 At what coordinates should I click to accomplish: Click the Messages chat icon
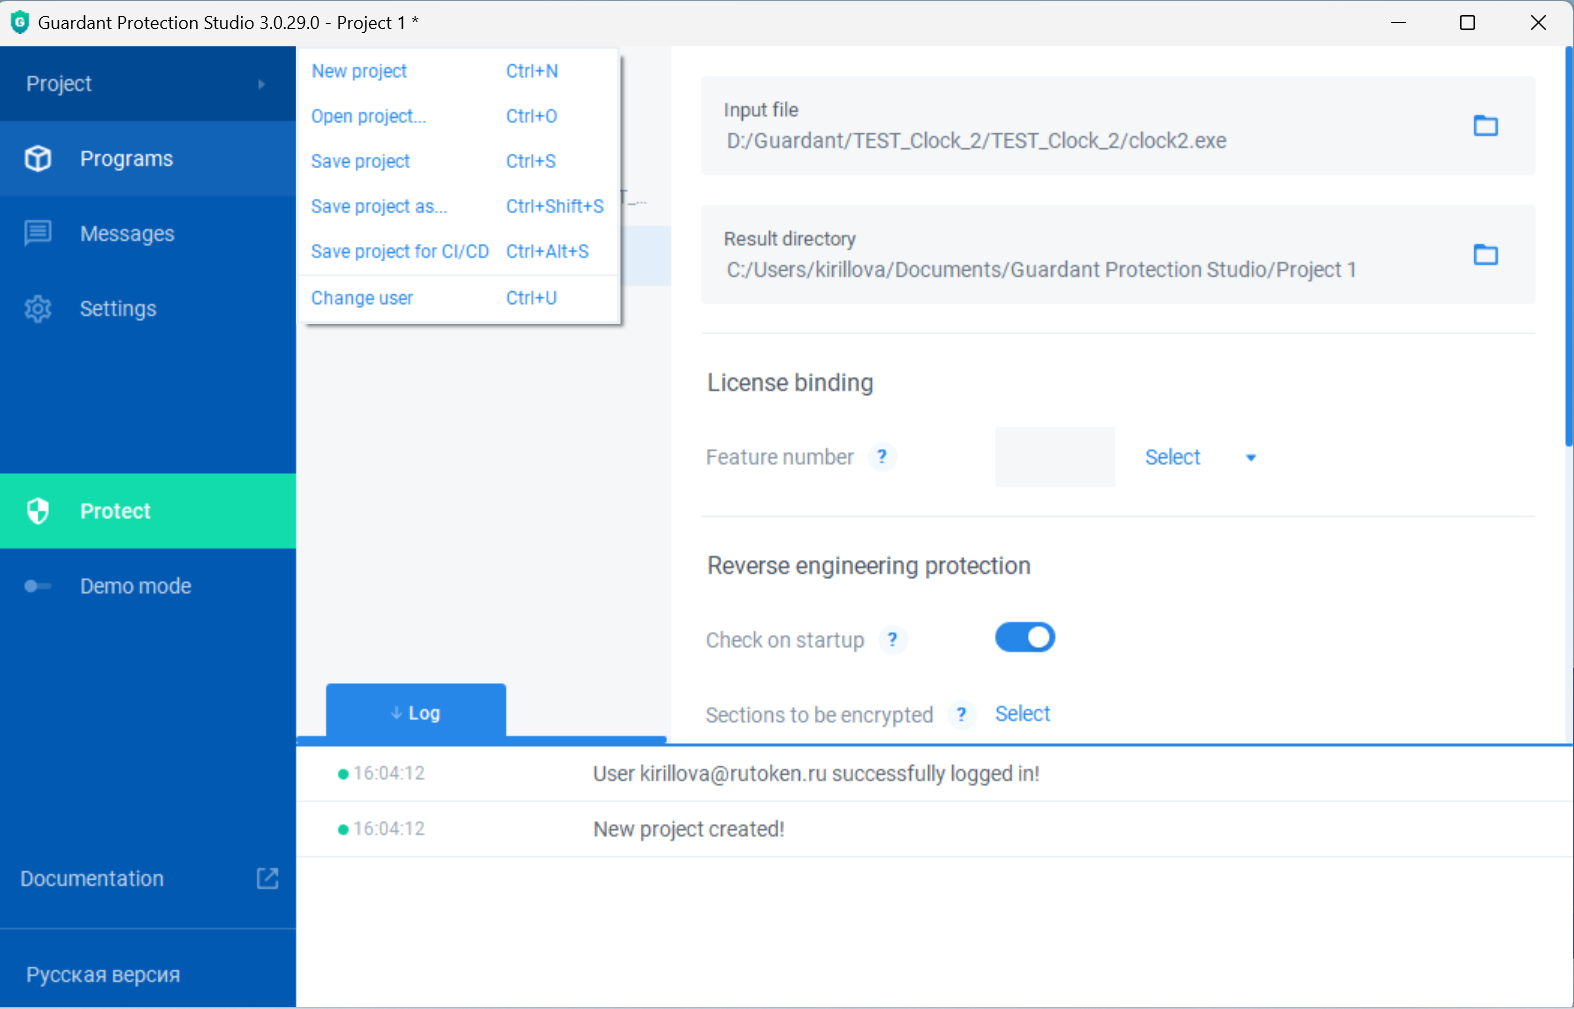[x=38, y=233]
